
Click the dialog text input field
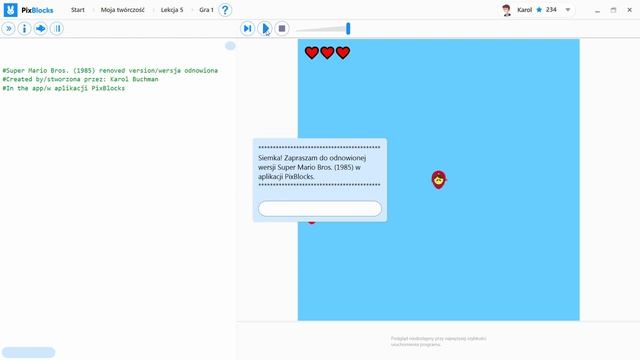coord(320,209)
